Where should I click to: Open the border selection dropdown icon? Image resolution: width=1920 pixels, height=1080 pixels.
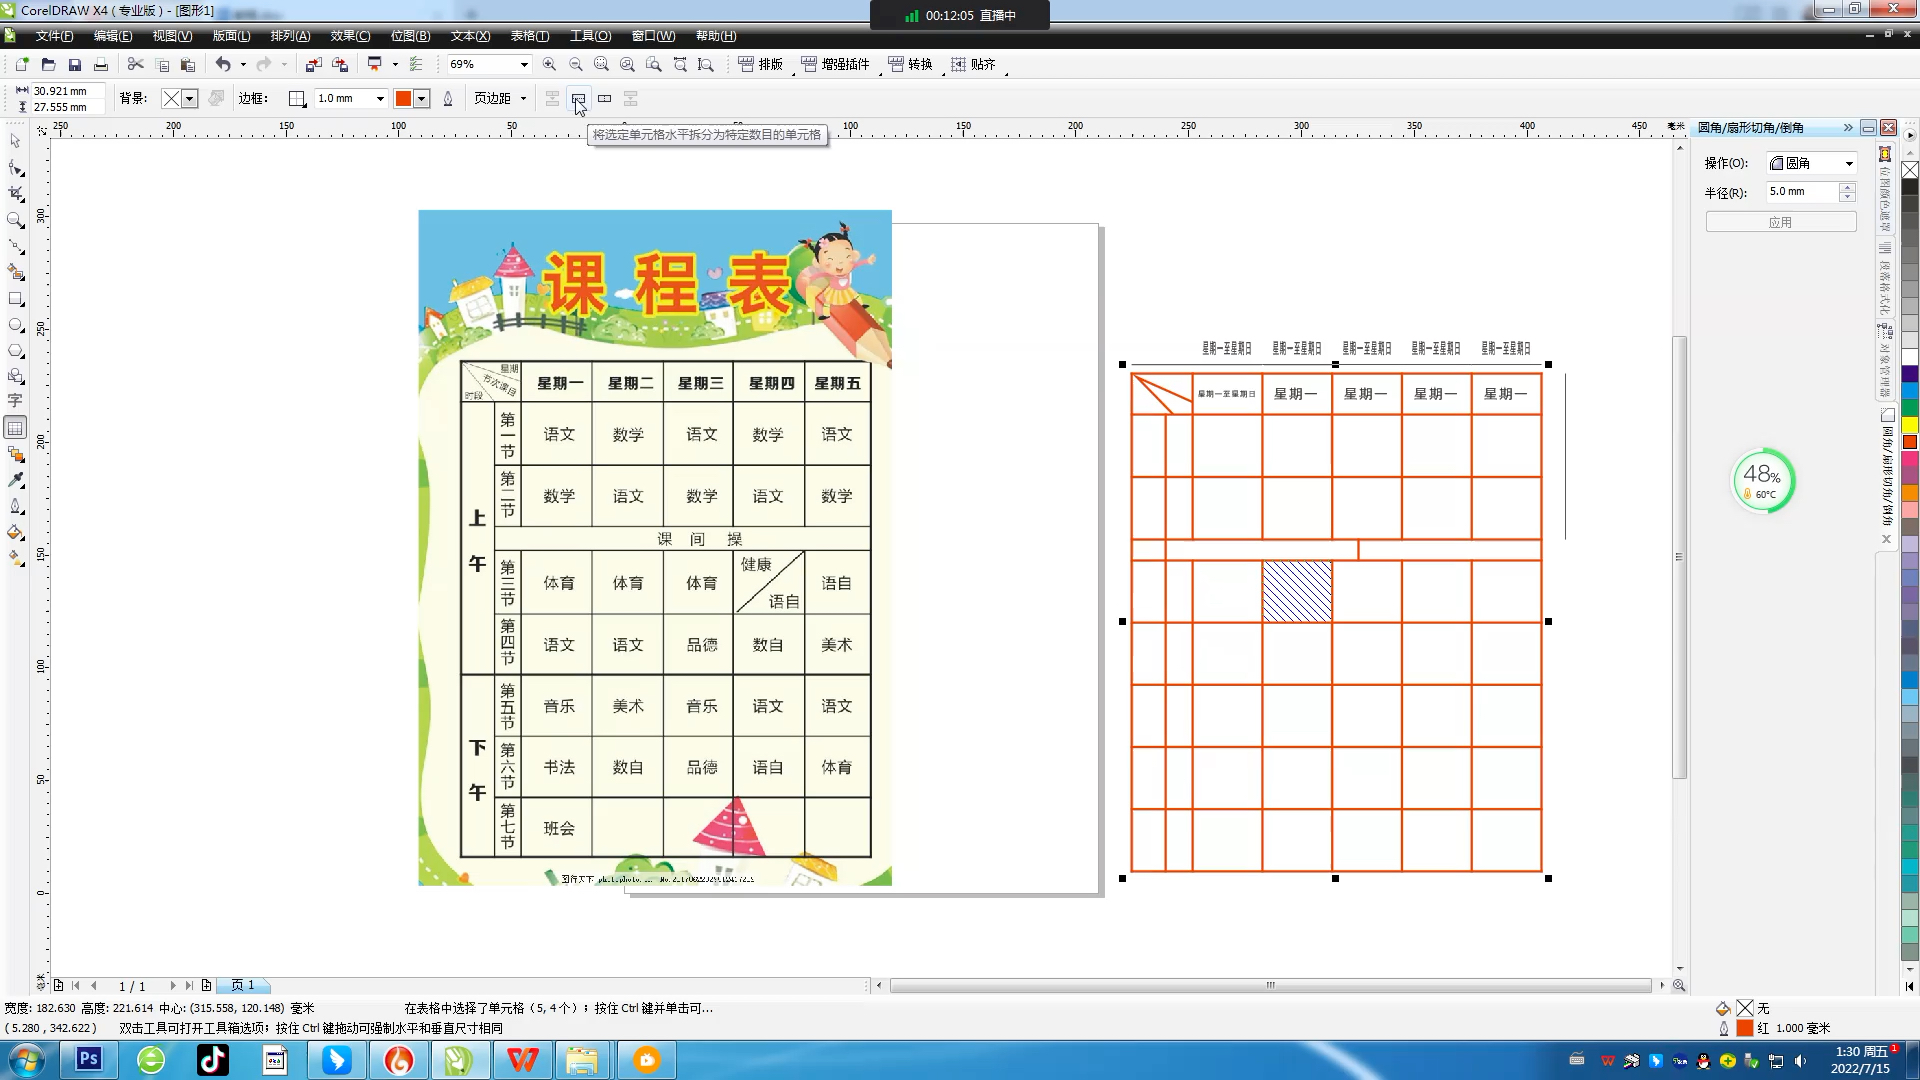point(297,98)
